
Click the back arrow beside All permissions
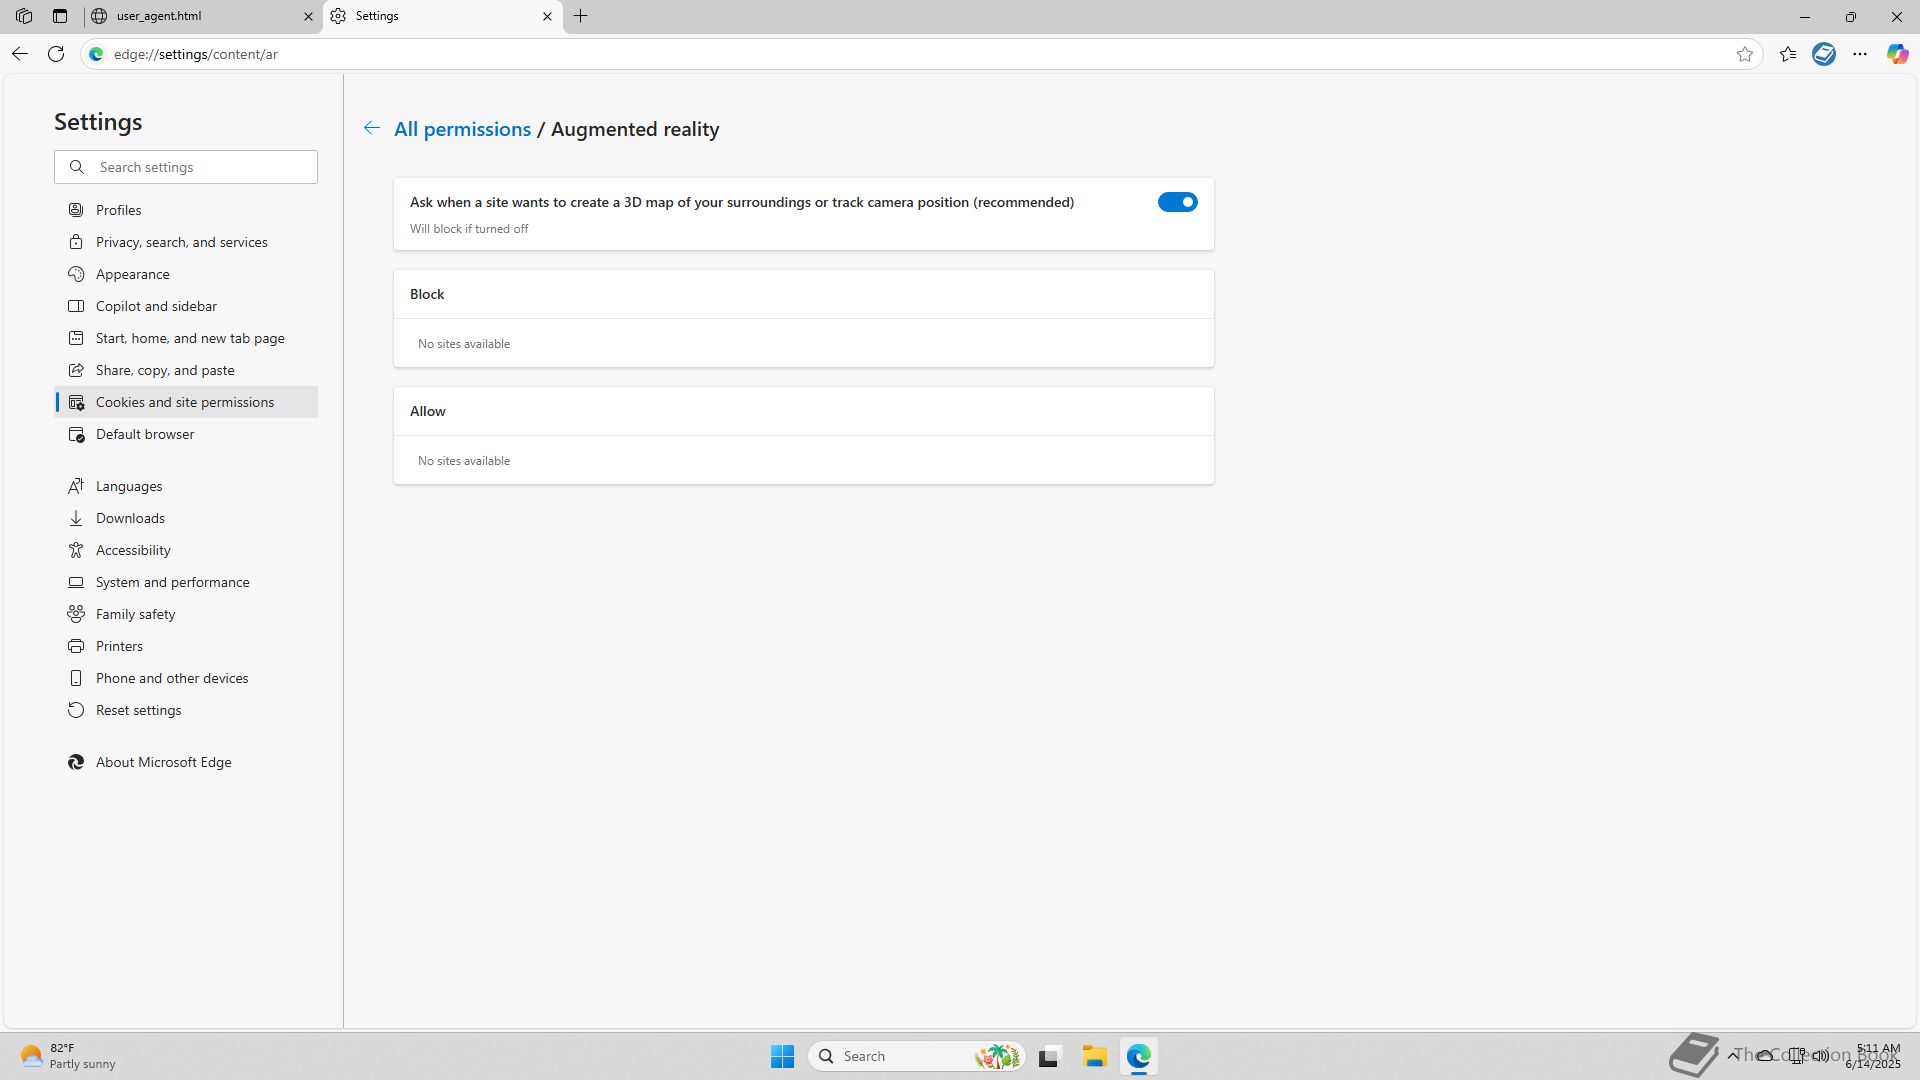[x=371, y=128]
